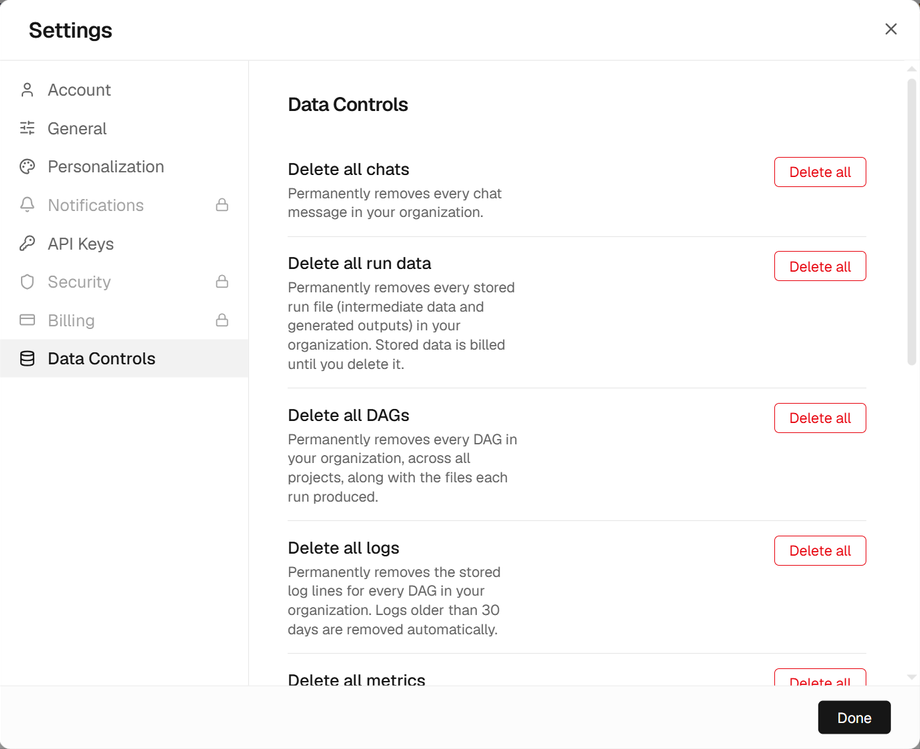Click the Account person icon

point(27,90)
